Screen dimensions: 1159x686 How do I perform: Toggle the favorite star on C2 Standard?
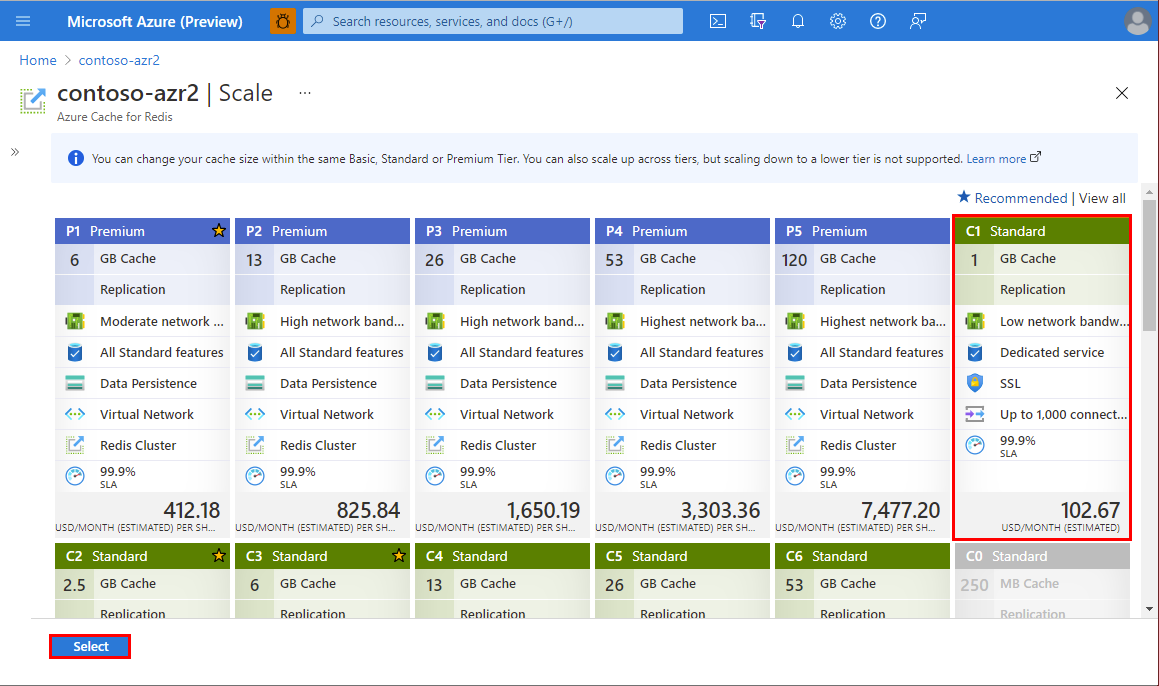click(218, 555)
